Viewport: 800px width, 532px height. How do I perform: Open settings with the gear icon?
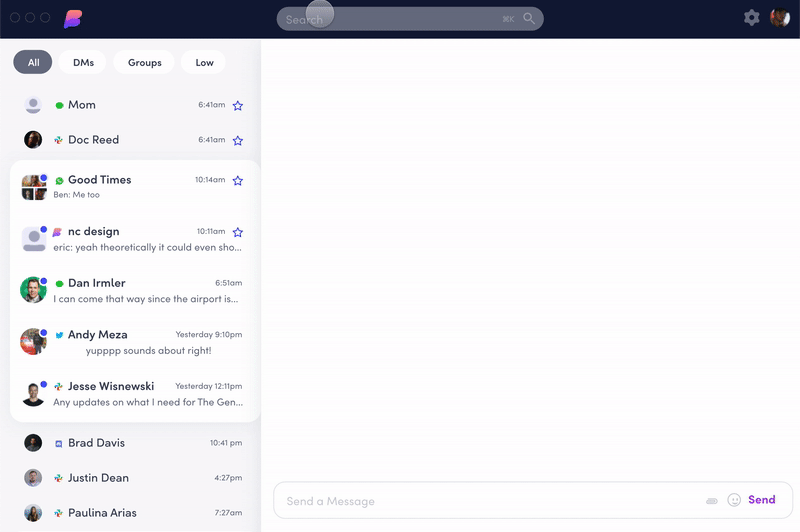(x=751, y=18)
